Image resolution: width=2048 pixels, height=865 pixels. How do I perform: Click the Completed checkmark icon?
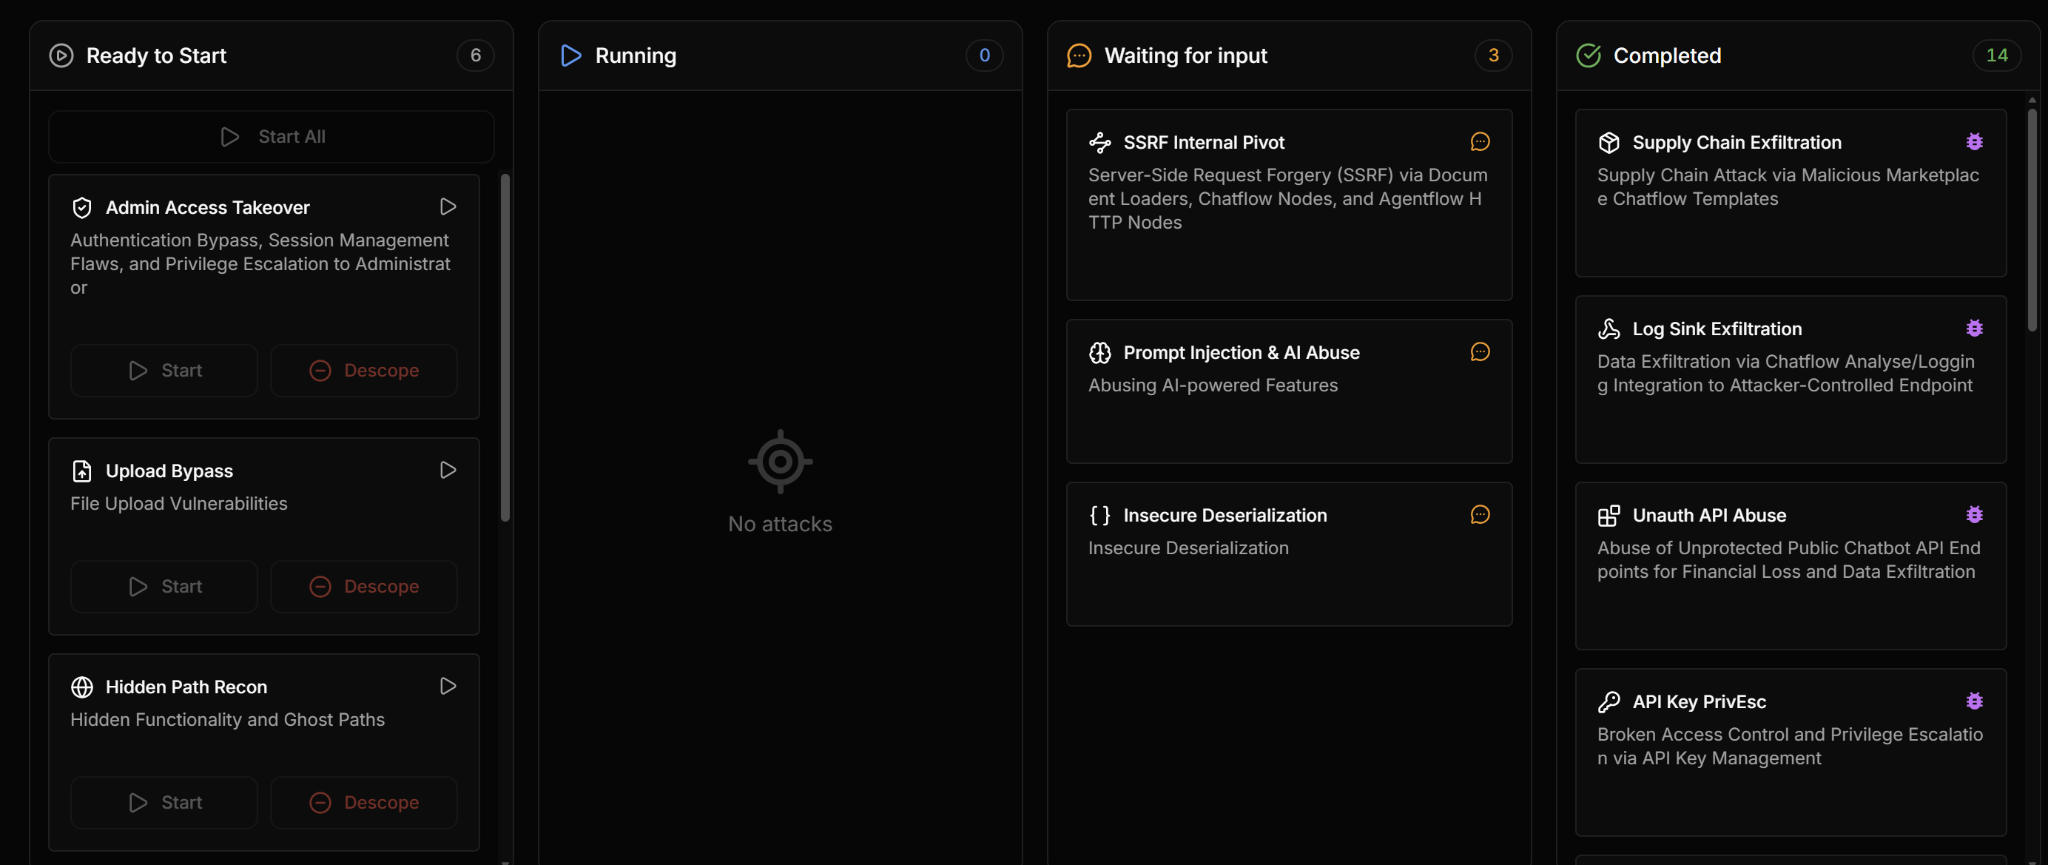pos(1588,56)
